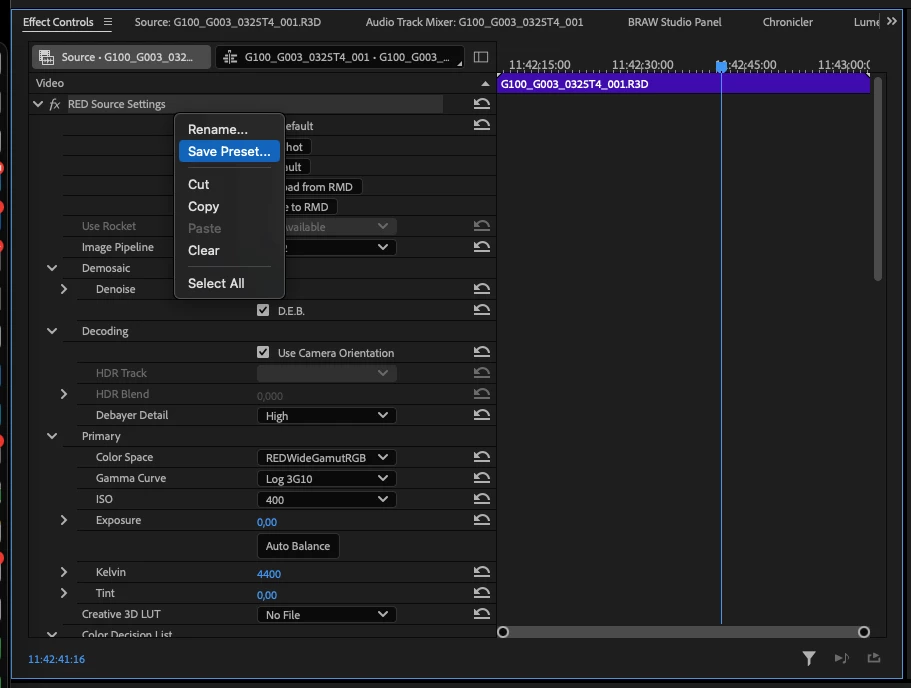Open the Image Pipeline dropdown
The image size is (911, 688).
point(340,247)
